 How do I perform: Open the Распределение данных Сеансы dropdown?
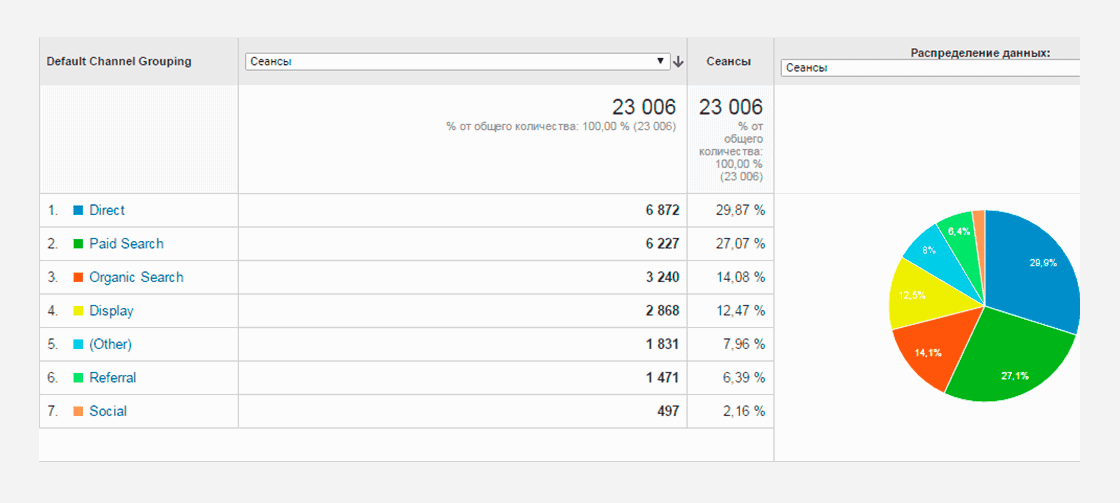click(929, 69)
